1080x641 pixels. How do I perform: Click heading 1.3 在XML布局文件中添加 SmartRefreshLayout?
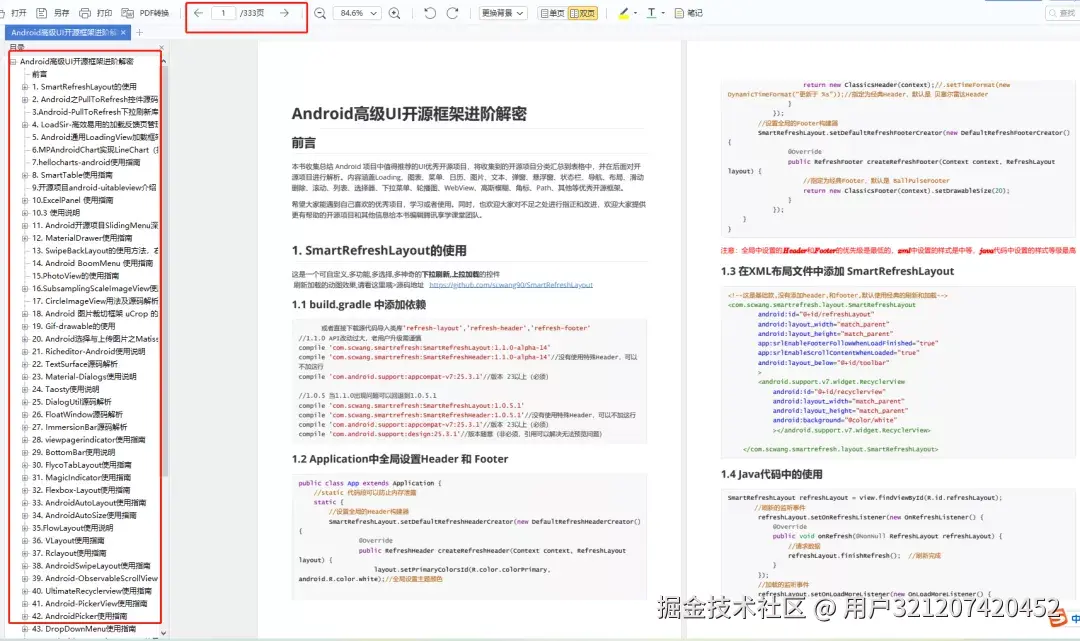837,271
